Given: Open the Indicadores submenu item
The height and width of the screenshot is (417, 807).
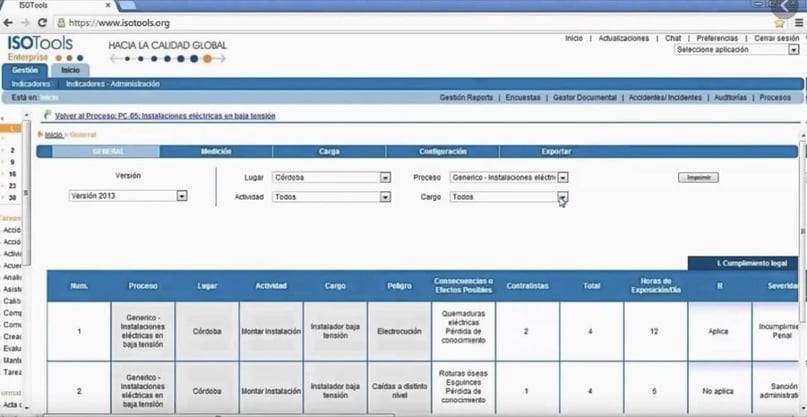Looking at the screenshot, I should [x=31, y=84].
